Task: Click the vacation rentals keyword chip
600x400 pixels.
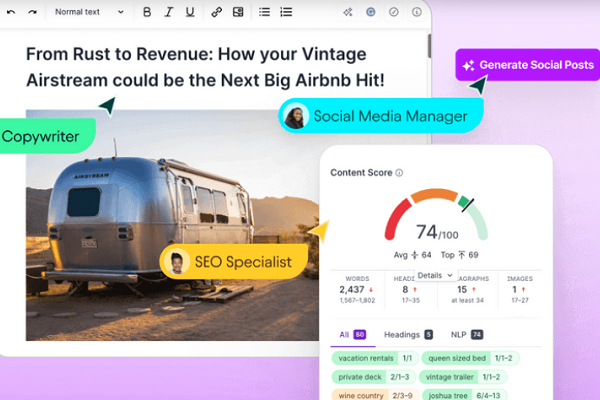Action: pyautogui.click(x=375, y=358)
